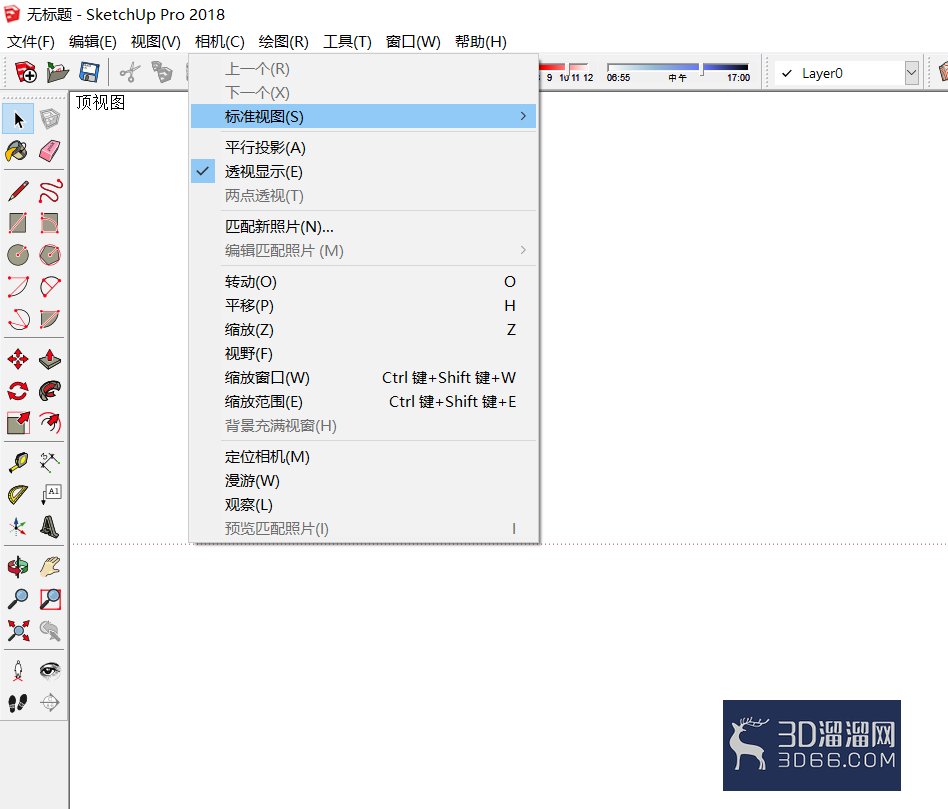
Task: Close the 相机(C) menu
Action: pyautogui.click(x=219, y=42)
